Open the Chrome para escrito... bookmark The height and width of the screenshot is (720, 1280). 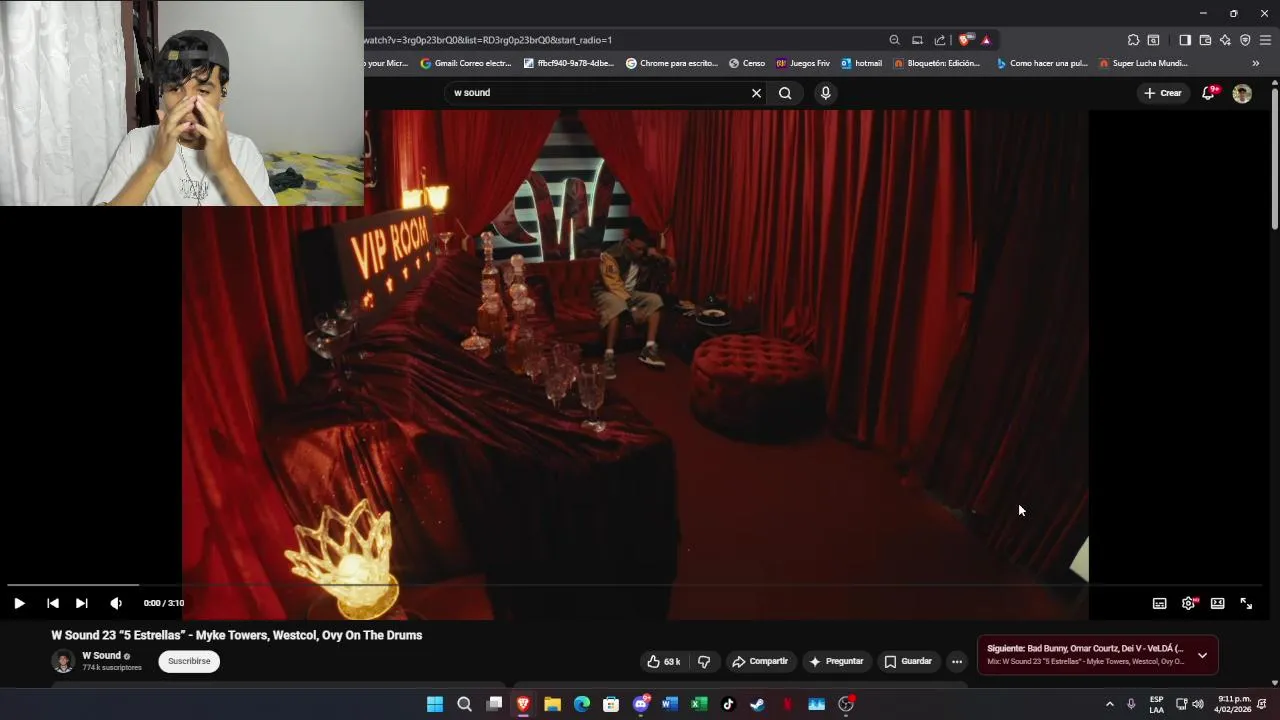point(672,63)
